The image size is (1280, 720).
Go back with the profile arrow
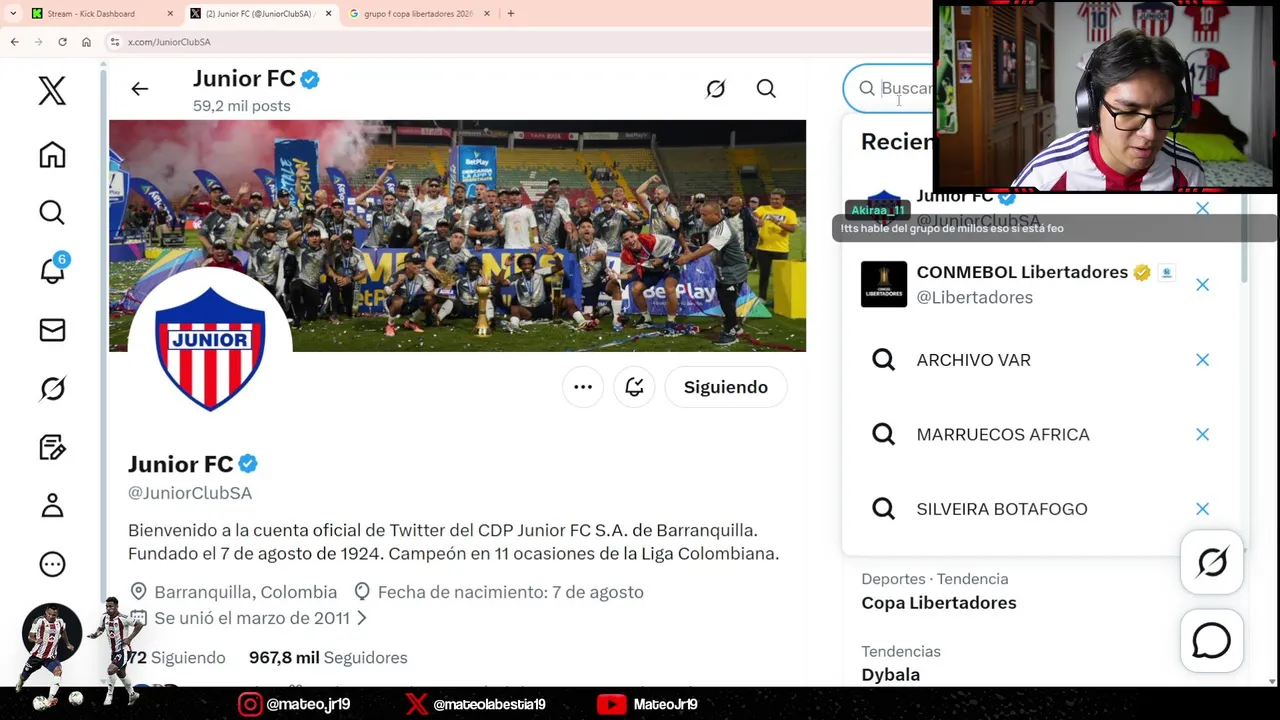139,89
